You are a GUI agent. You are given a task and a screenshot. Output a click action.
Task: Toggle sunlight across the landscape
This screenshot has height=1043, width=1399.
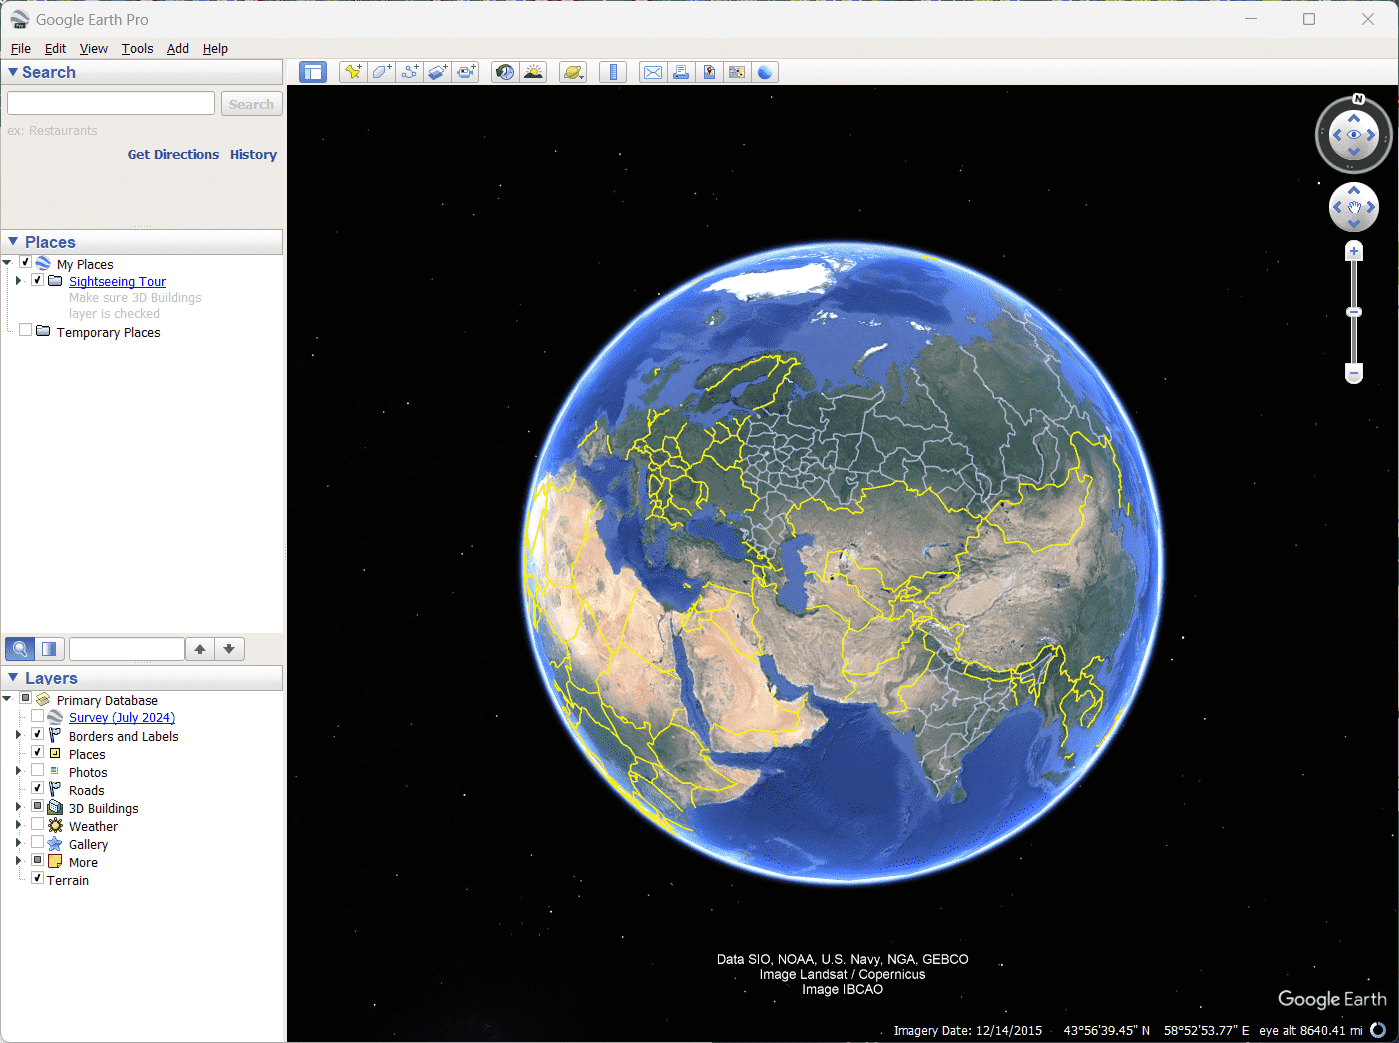pyautogui.click(x=533, y=71)
